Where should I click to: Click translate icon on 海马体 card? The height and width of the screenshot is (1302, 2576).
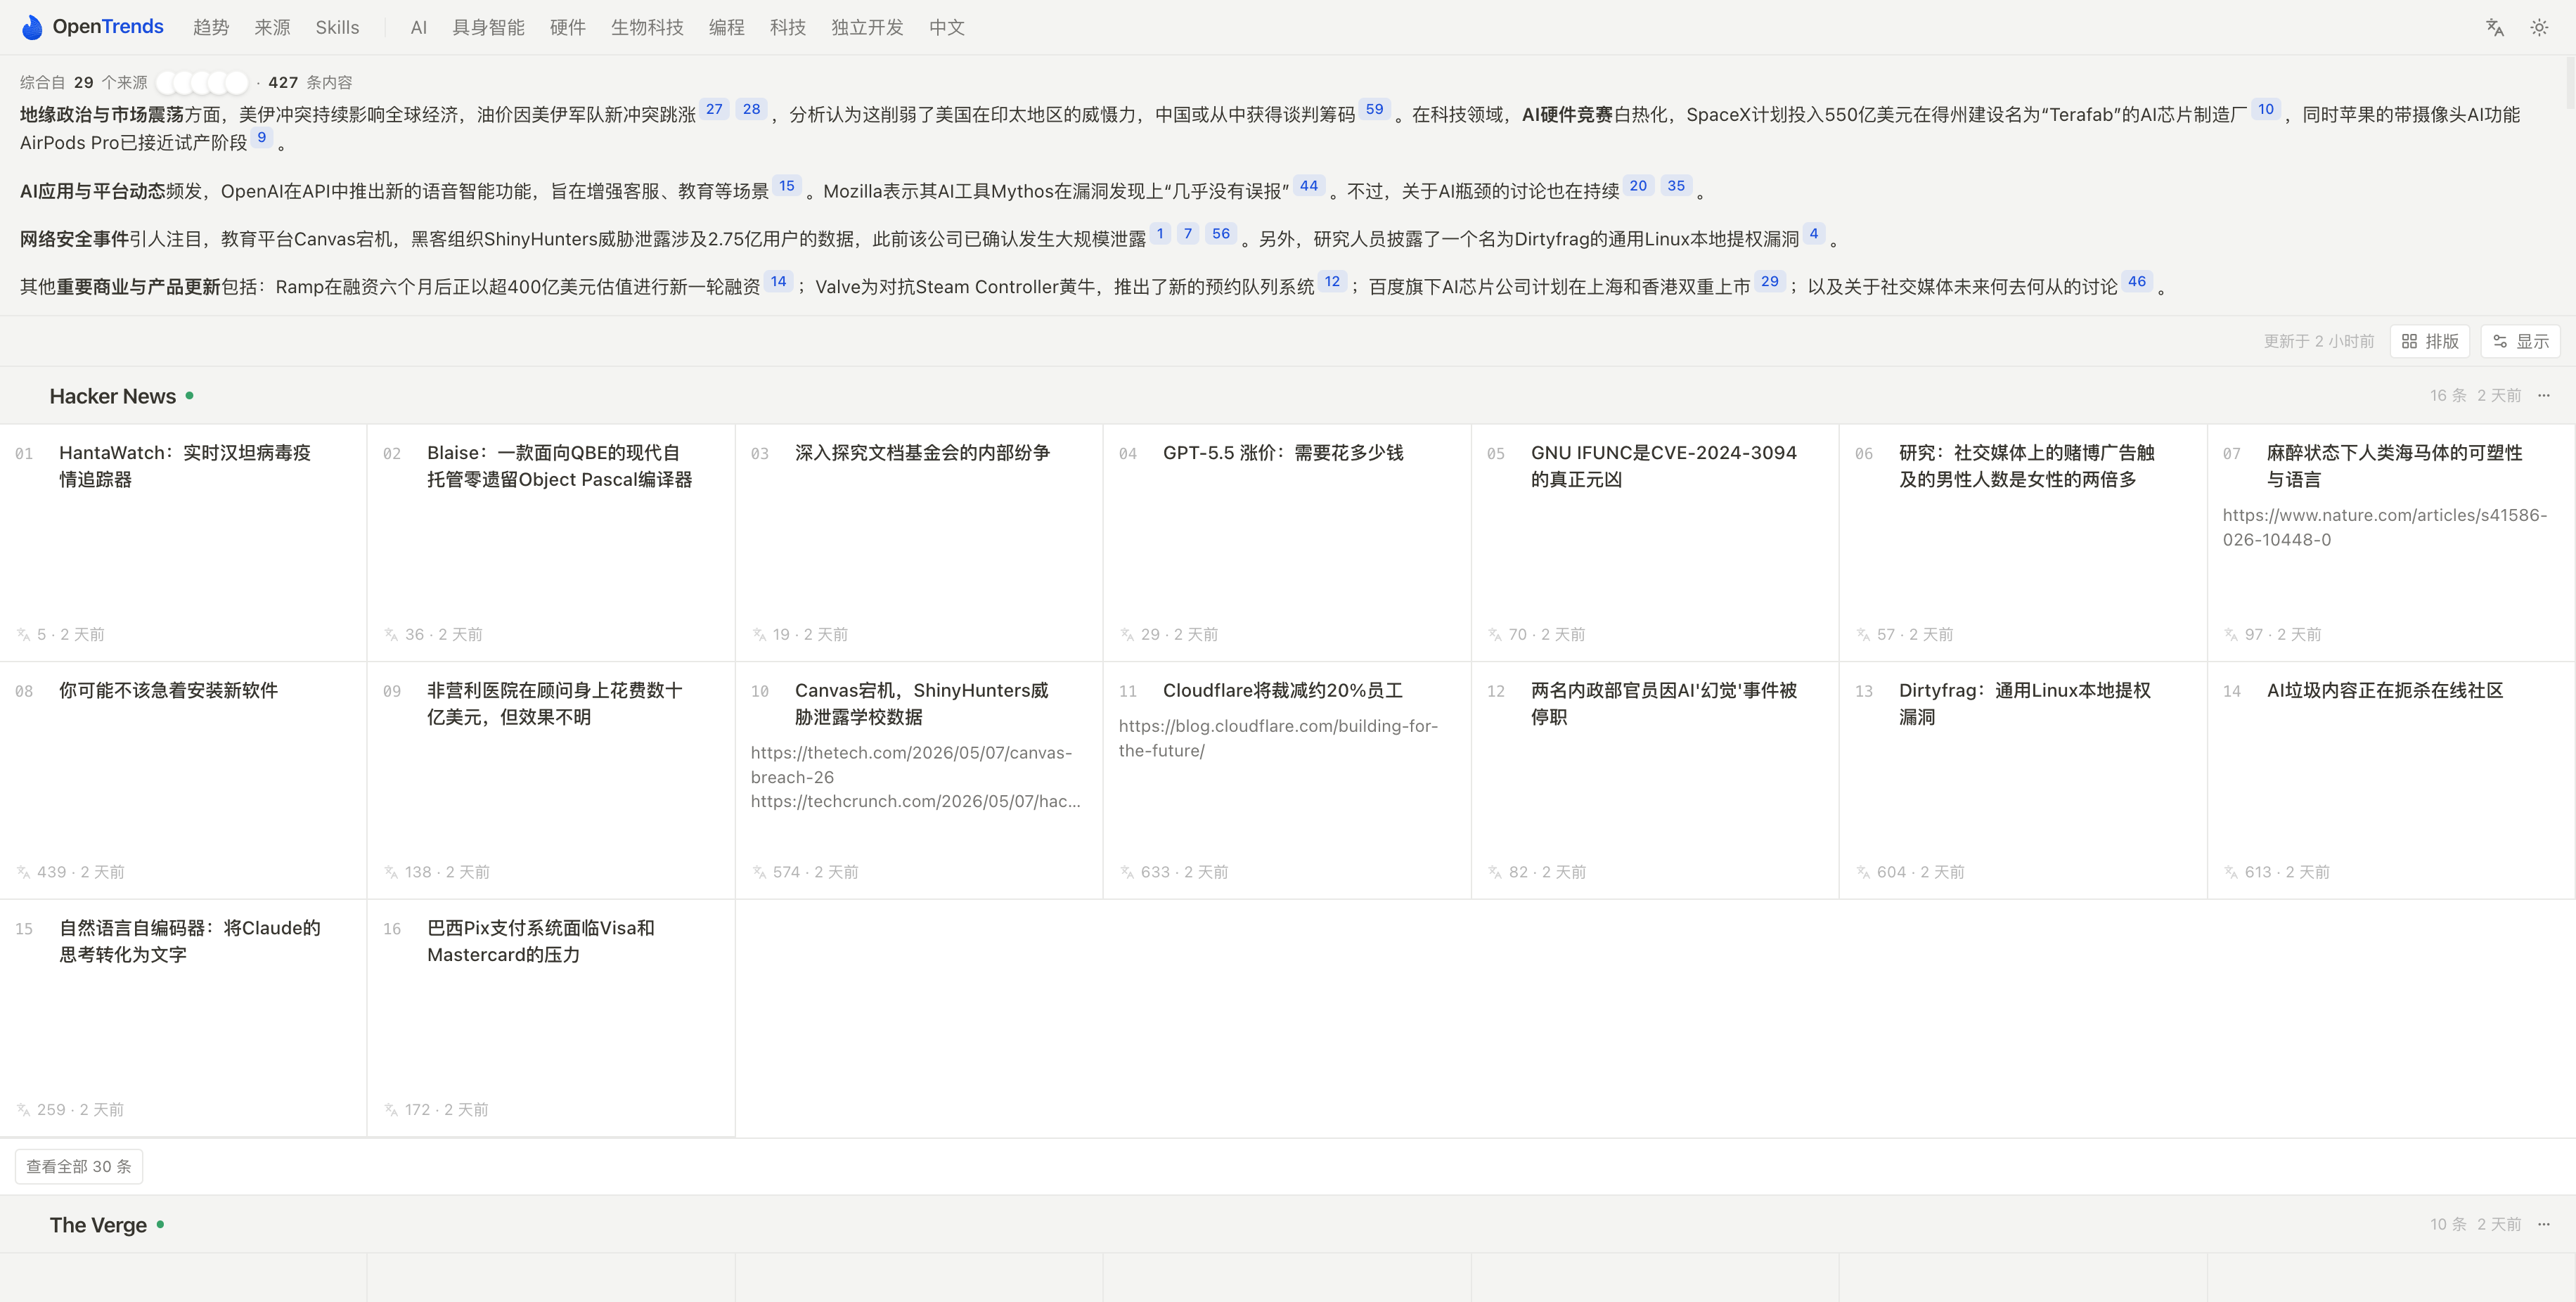coord(2231,634)
